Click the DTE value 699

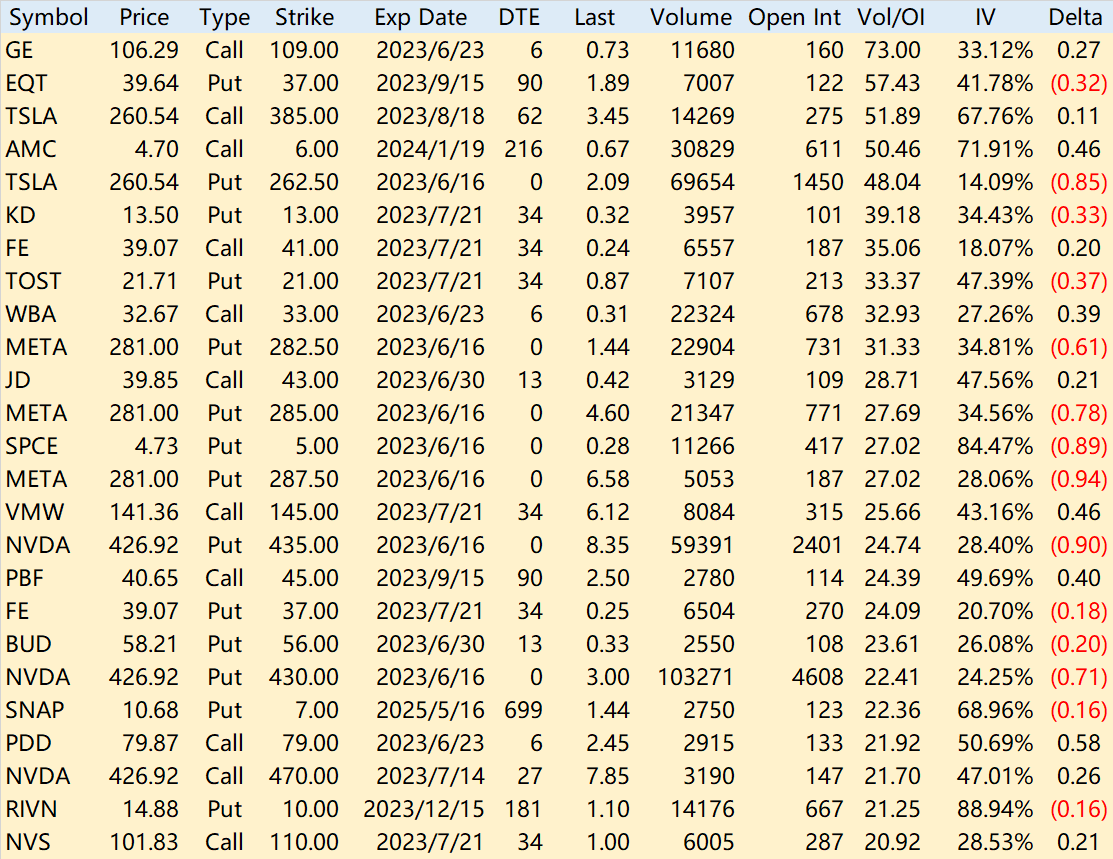pyautogui.click(x=524, y=710)
